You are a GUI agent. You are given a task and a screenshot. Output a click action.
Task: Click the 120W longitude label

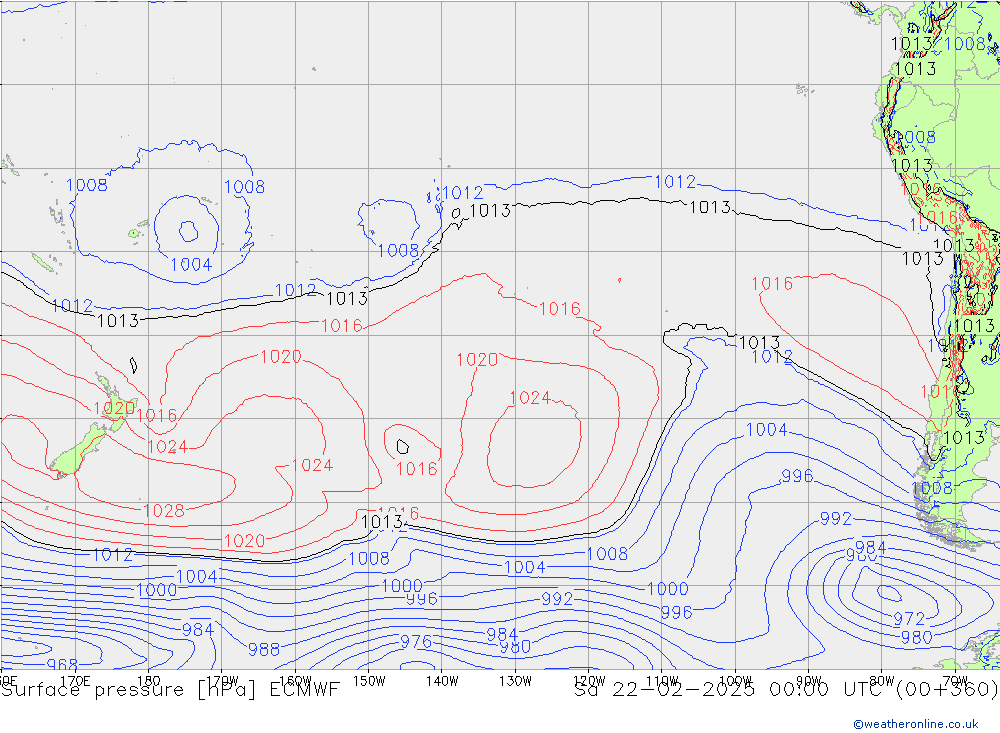point(589,680)
